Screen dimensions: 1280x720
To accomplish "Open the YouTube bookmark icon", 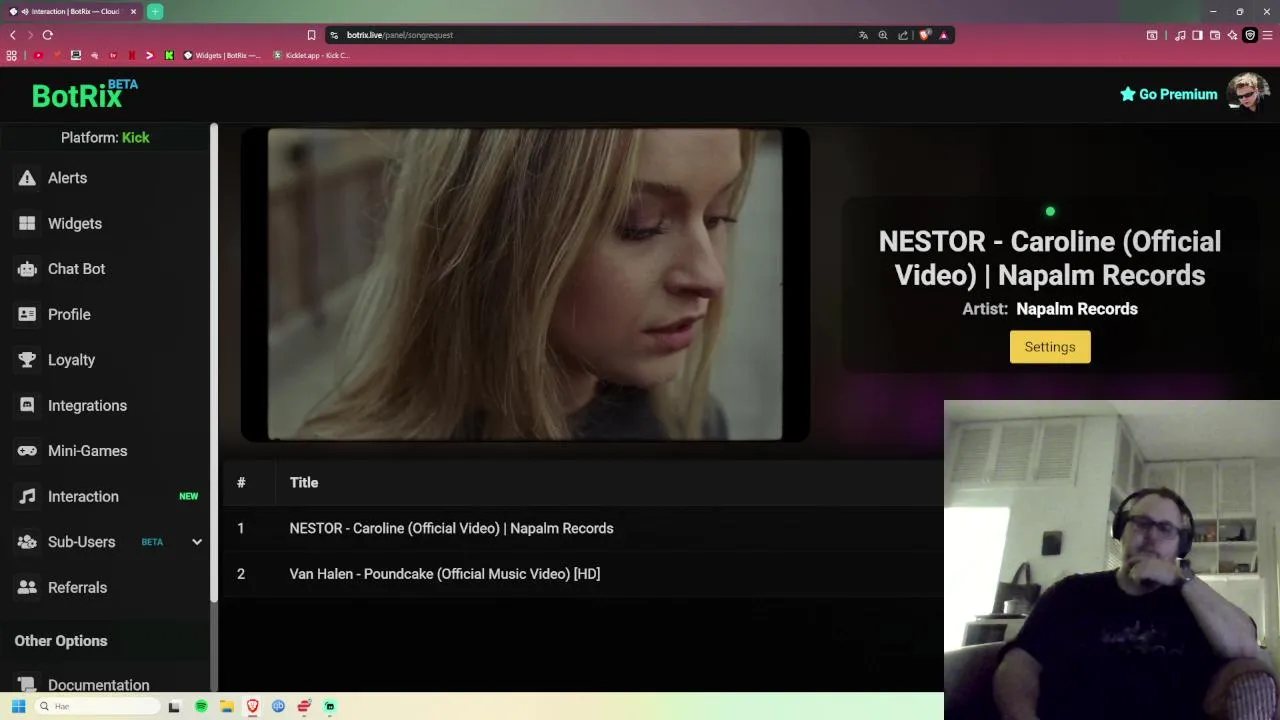I will tap(38, 55).
